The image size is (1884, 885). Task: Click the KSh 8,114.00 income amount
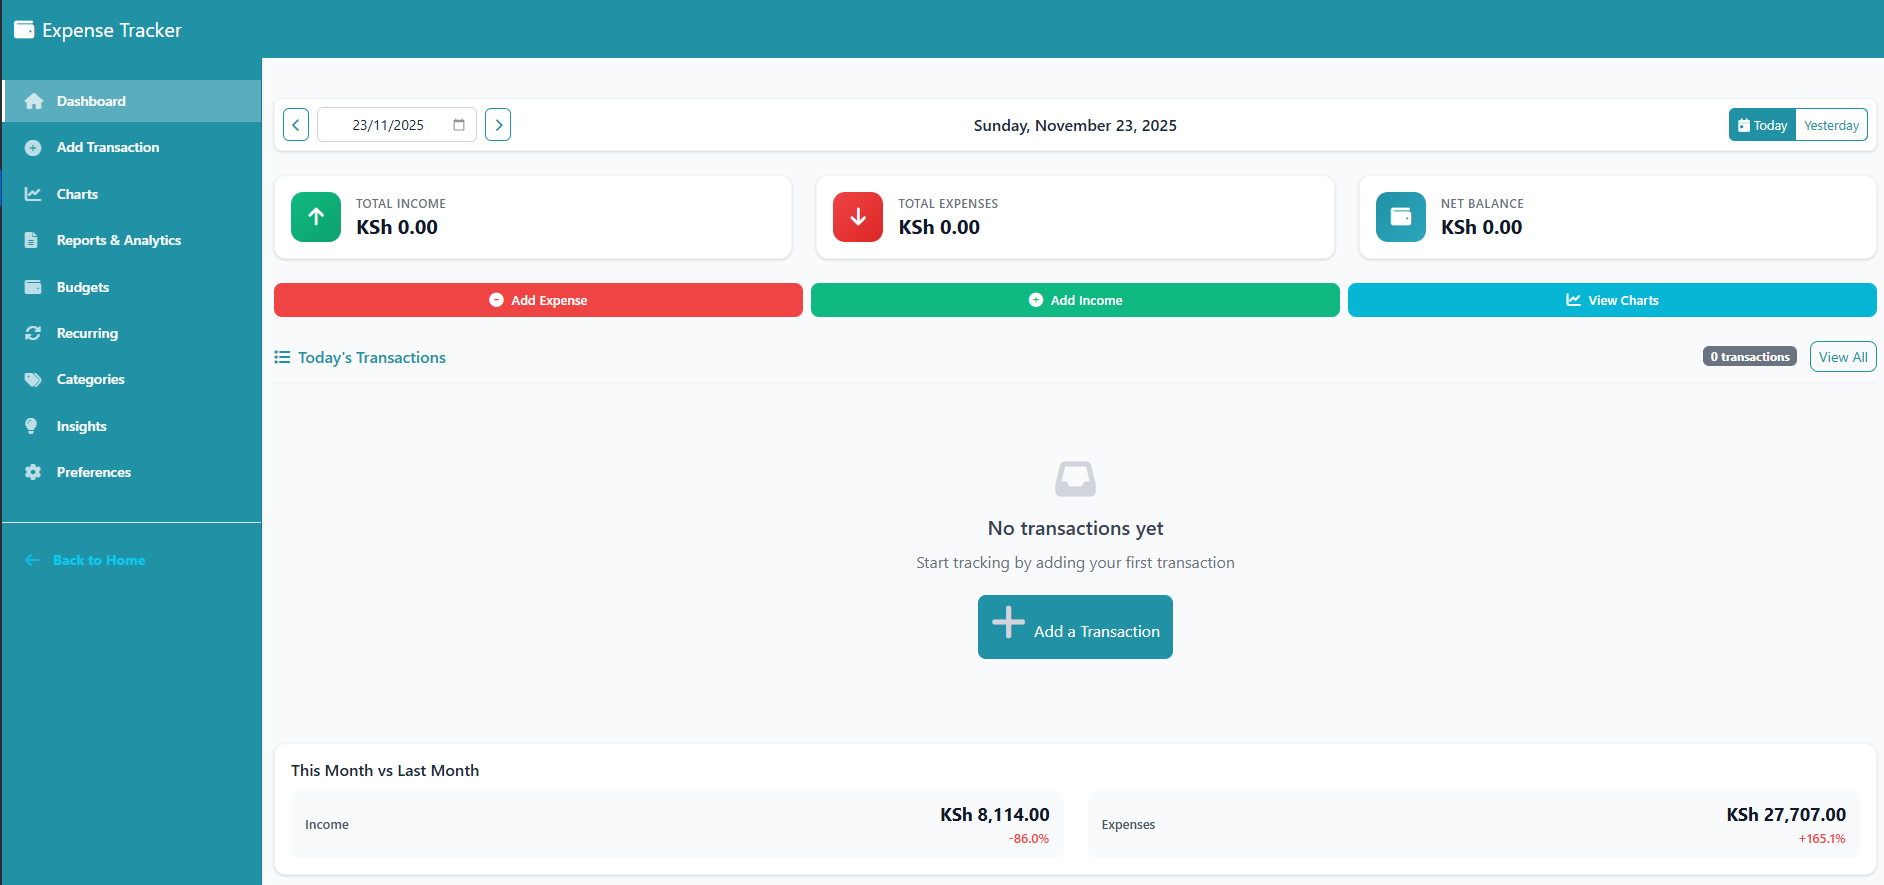coord(995,815)
